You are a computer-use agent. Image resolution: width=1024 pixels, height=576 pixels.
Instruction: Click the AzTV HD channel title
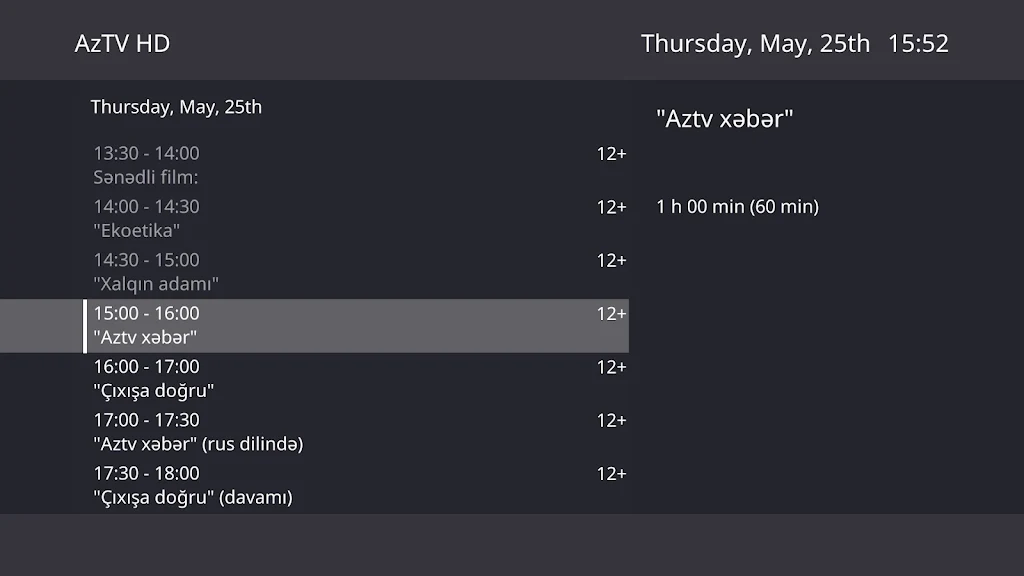[x=122, y=44]
